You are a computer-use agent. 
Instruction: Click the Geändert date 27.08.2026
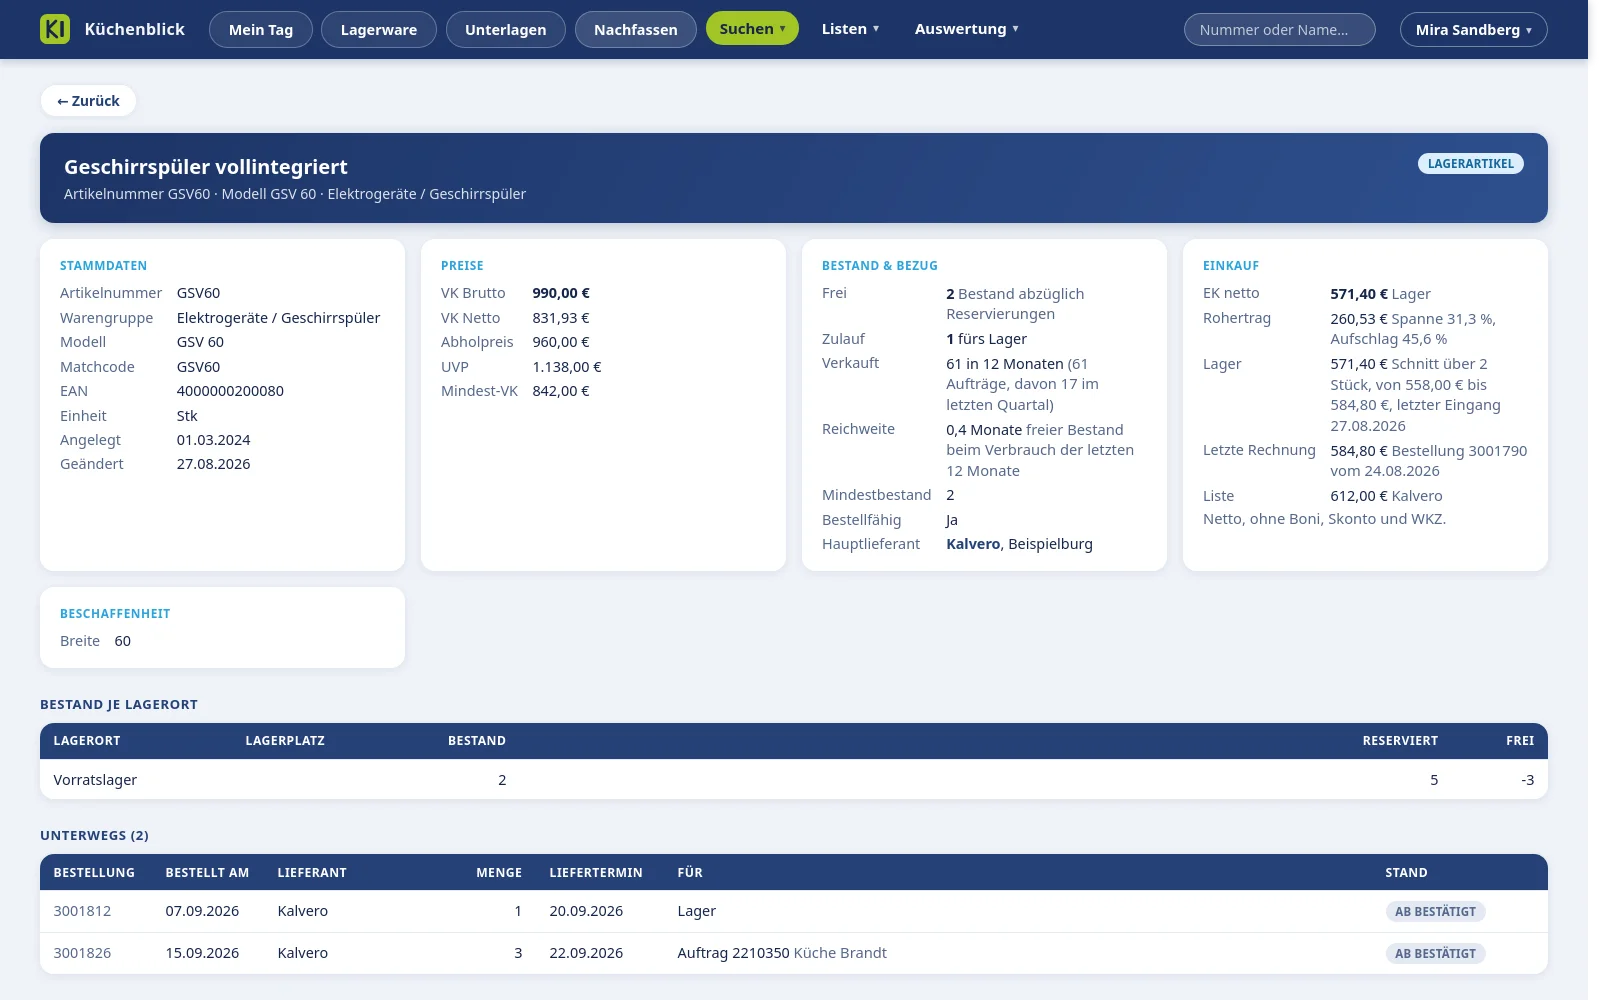pos(213,464)
